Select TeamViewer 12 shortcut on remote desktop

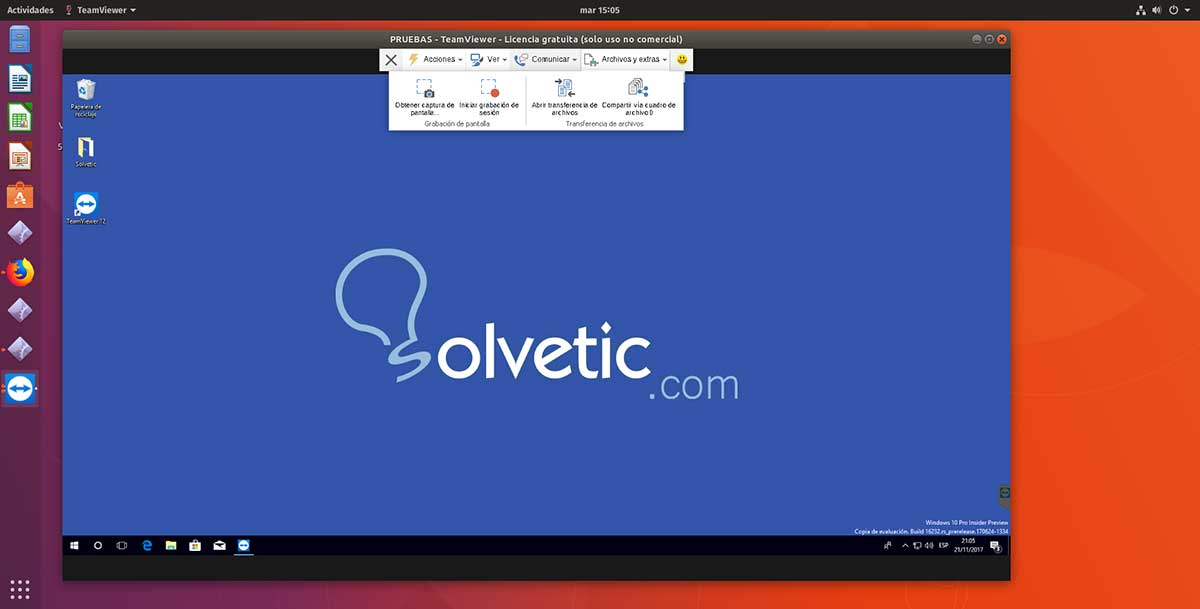point(86,208)
